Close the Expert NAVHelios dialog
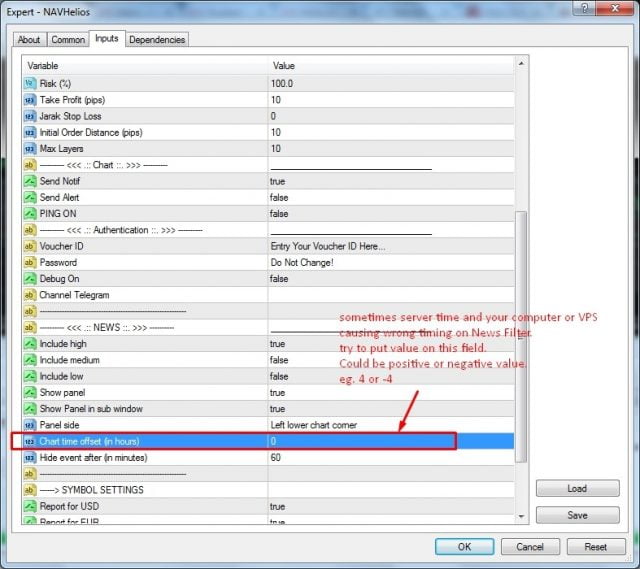Screen dimensions: 640x569 [616, 8]
